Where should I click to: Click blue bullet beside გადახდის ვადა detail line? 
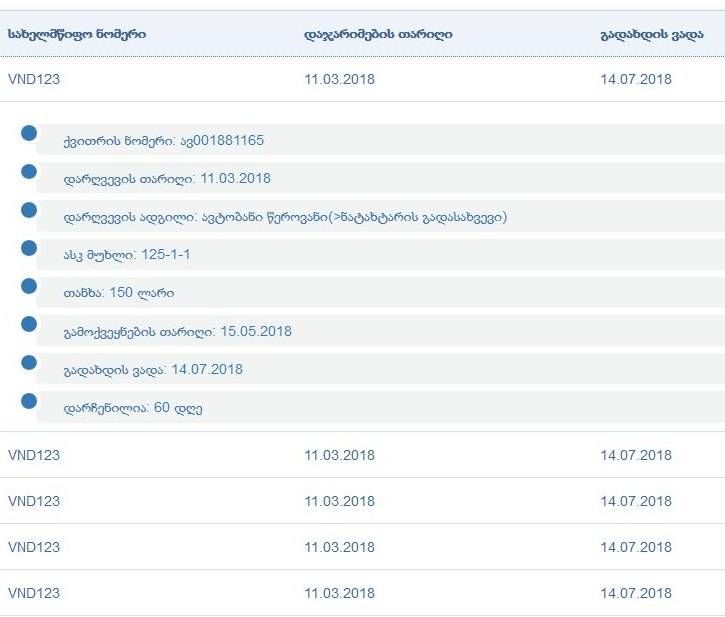(x=29, y=362)
